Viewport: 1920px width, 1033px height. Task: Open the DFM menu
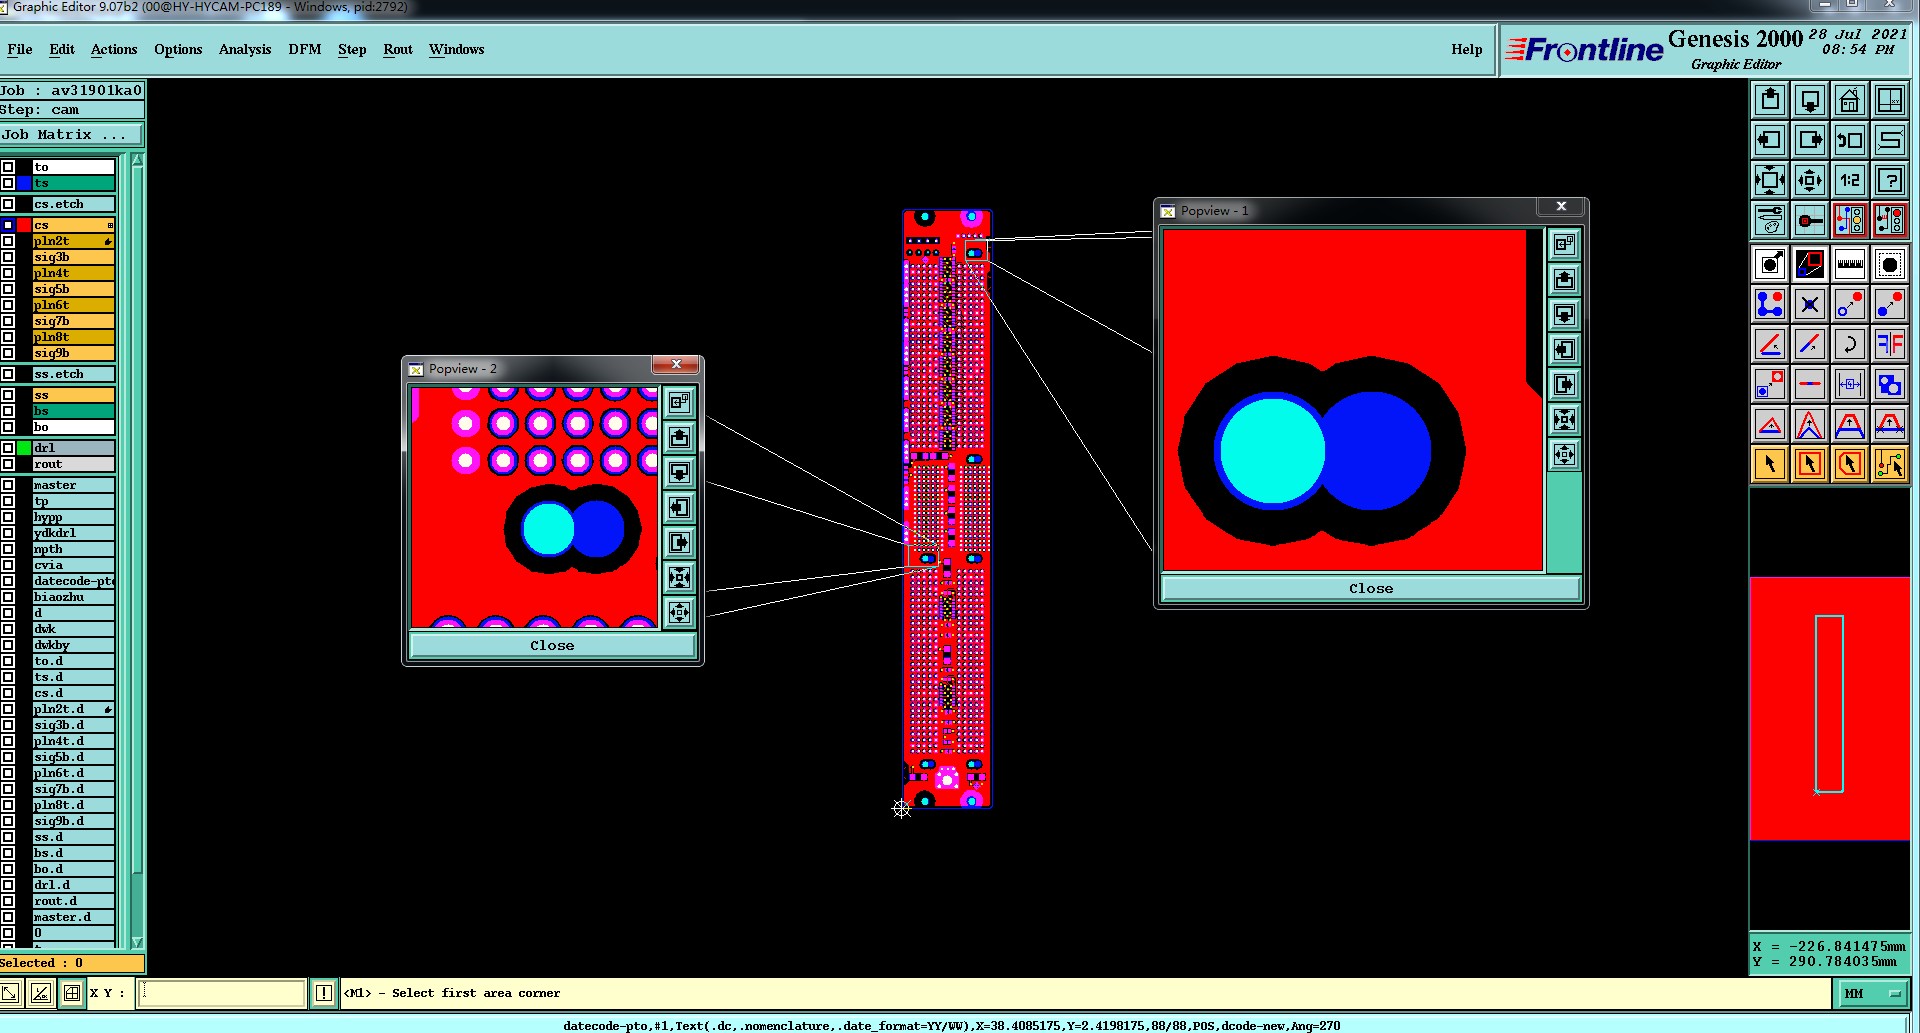pyautogui.click(x=305, y=49)
